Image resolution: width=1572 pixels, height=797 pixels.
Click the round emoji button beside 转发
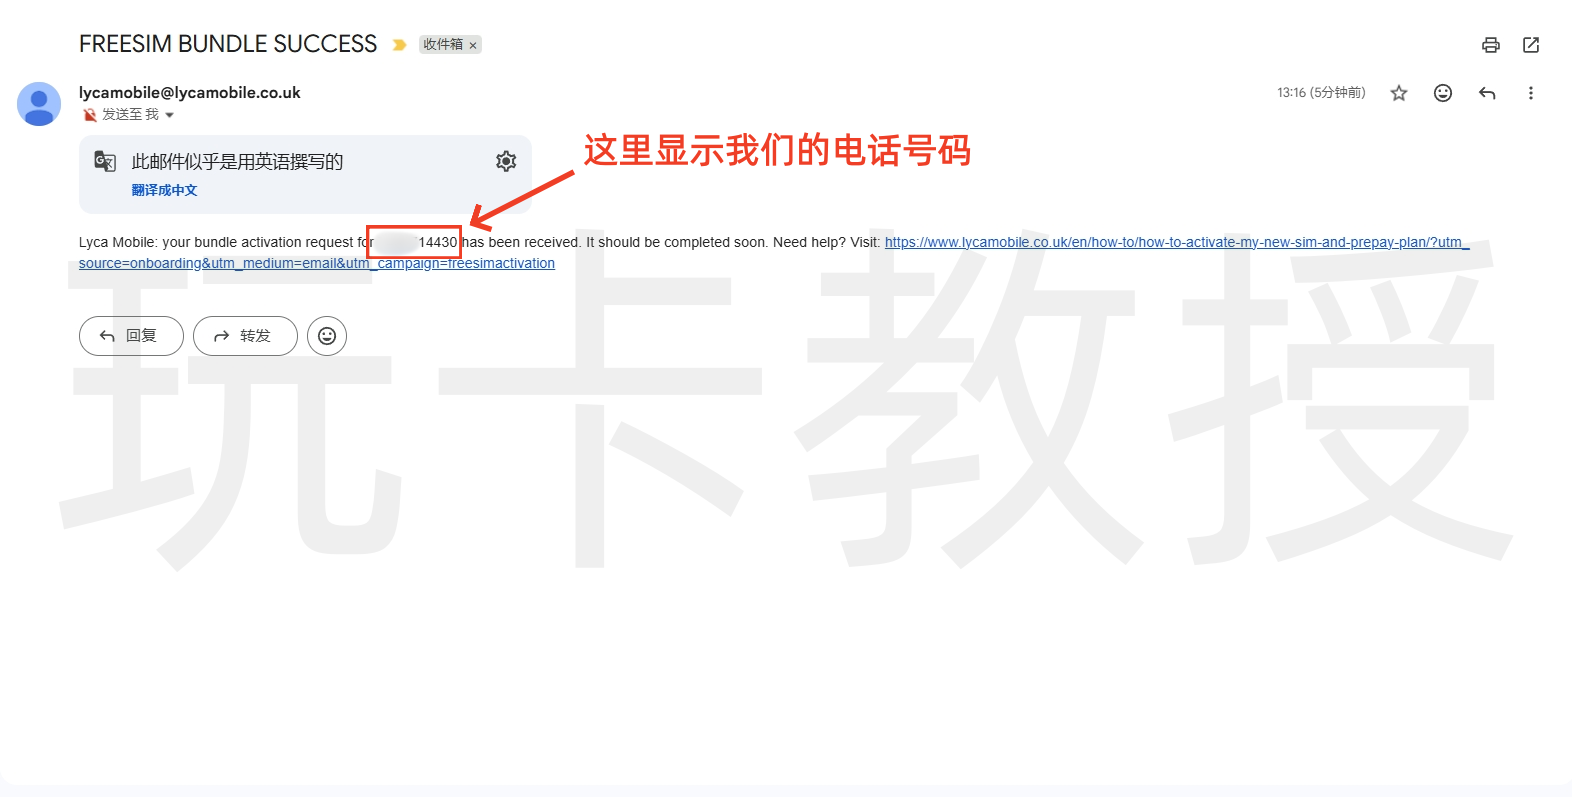click(x=327, y=336)
